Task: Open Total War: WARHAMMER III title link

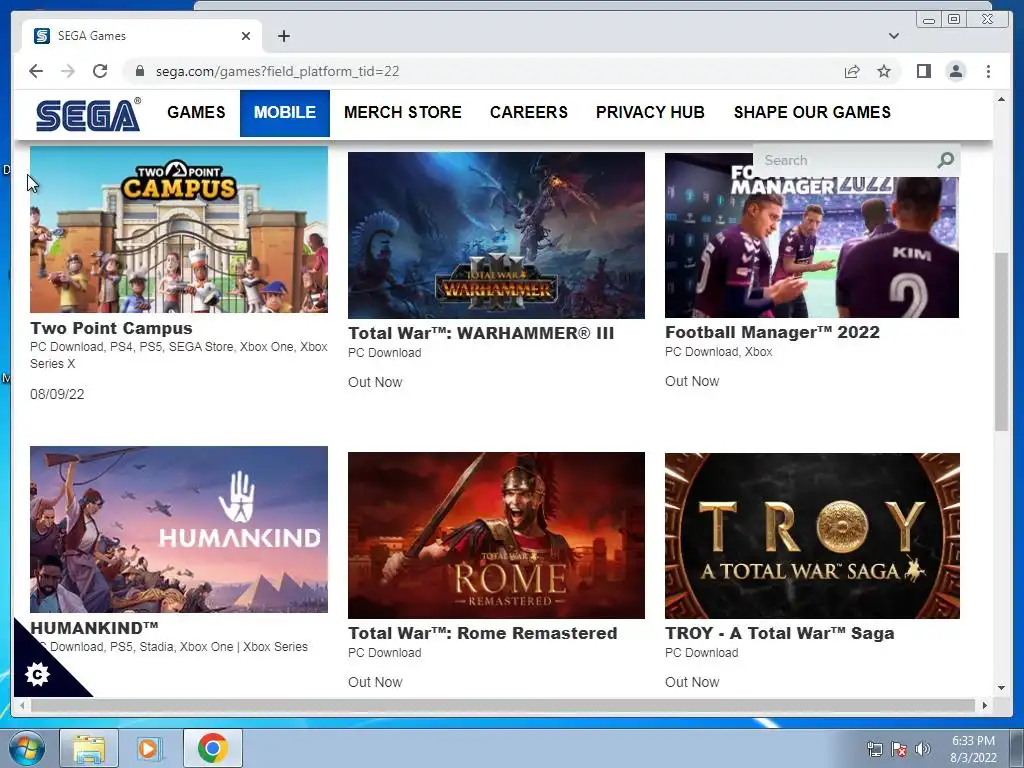Action: tap(481, 333)
